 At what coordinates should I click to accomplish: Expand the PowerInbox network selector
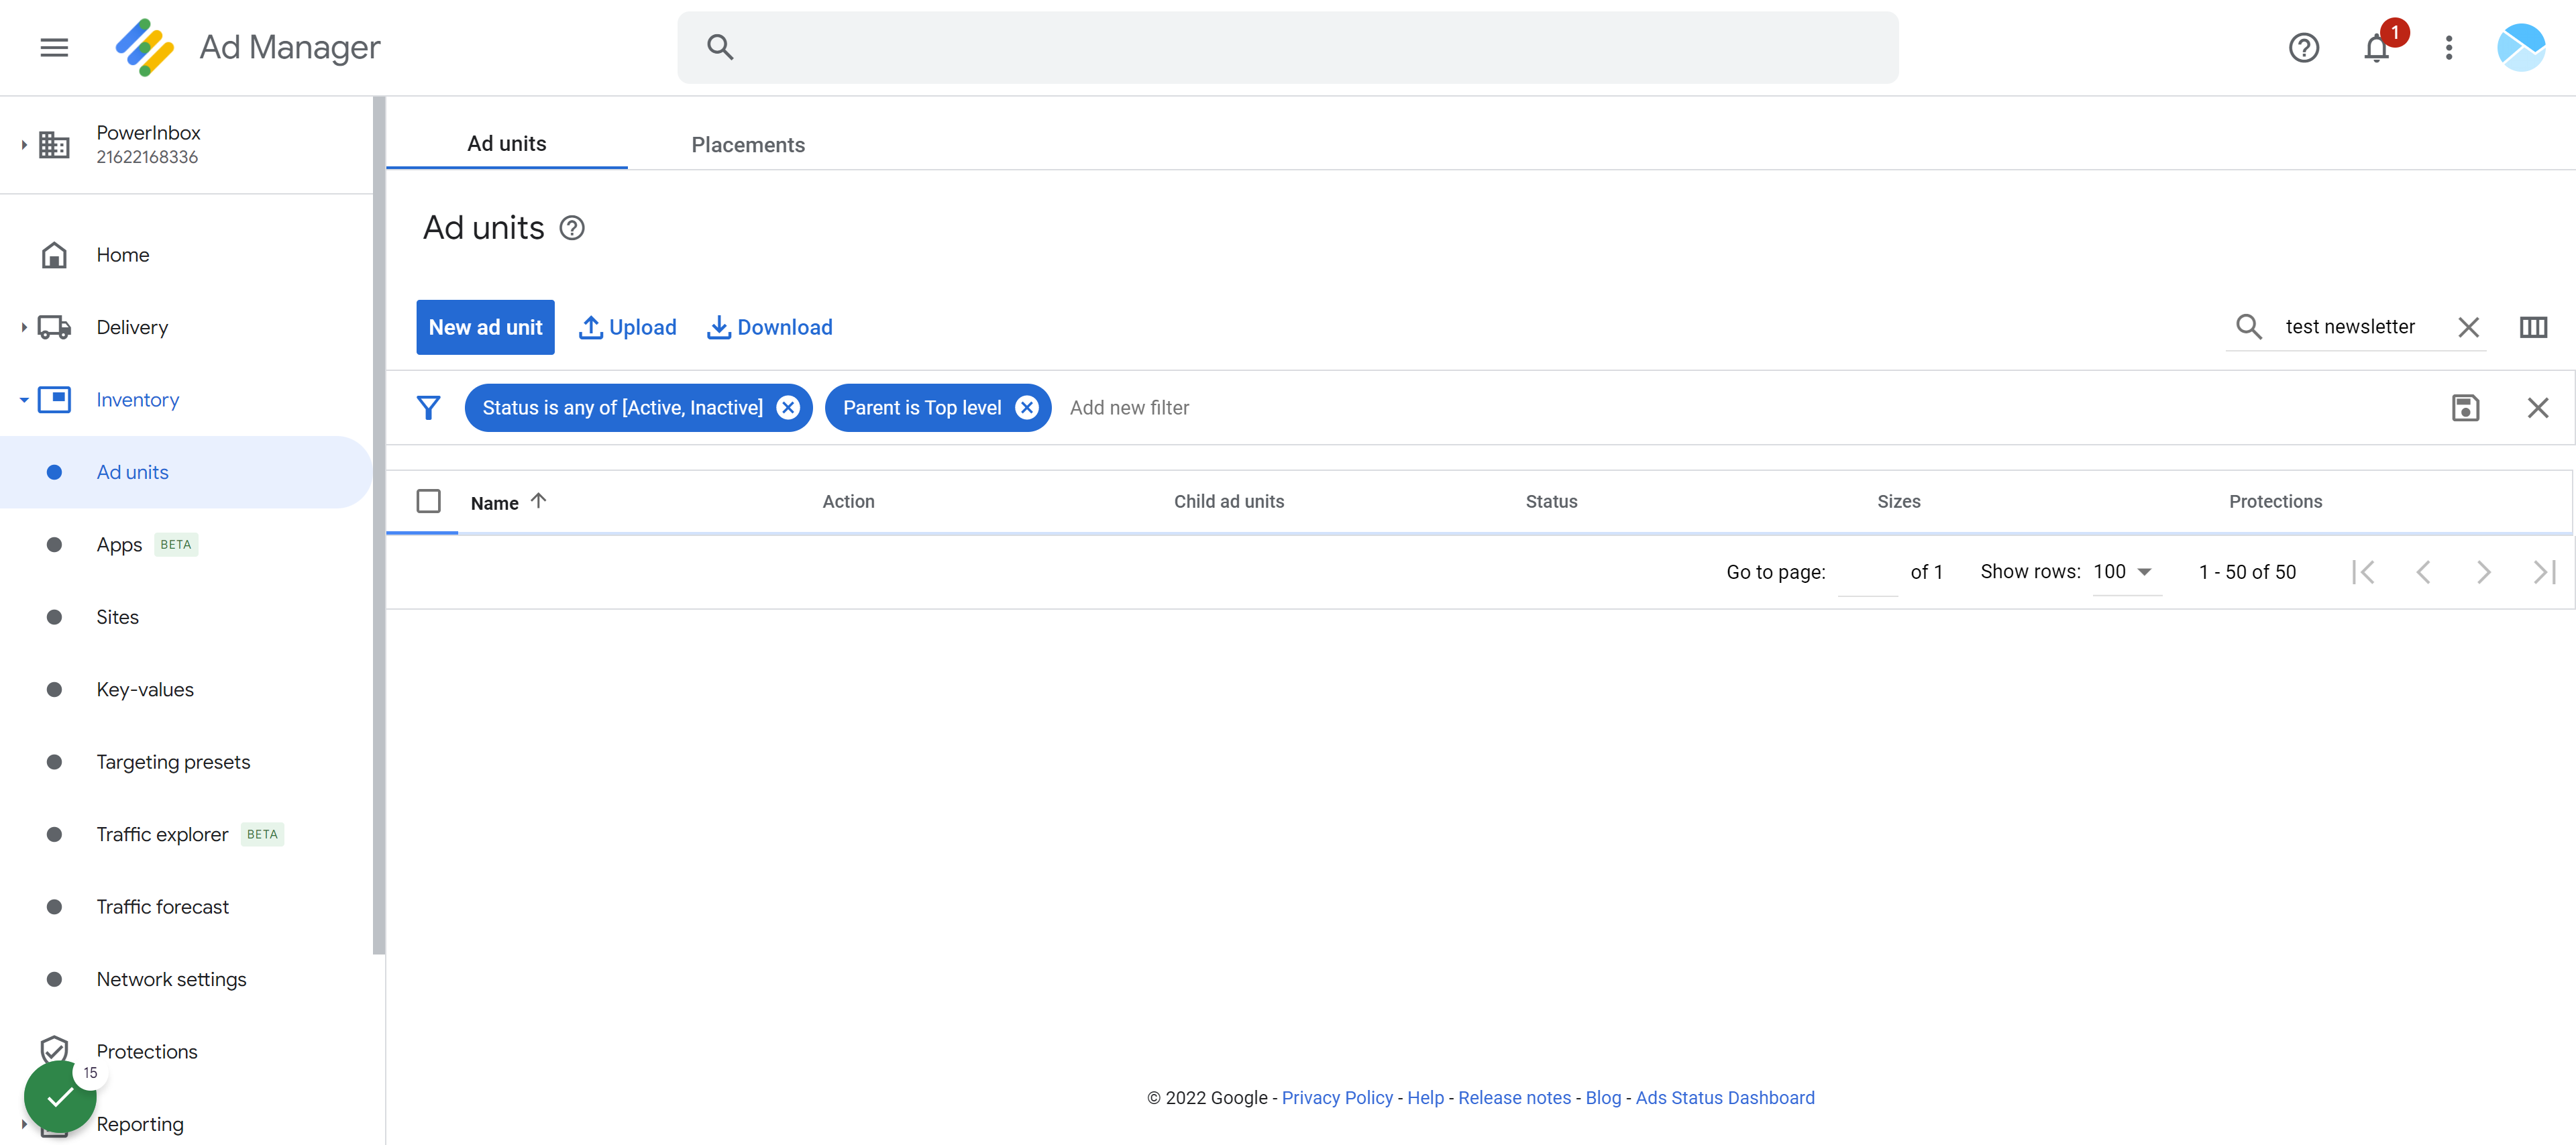23,145
